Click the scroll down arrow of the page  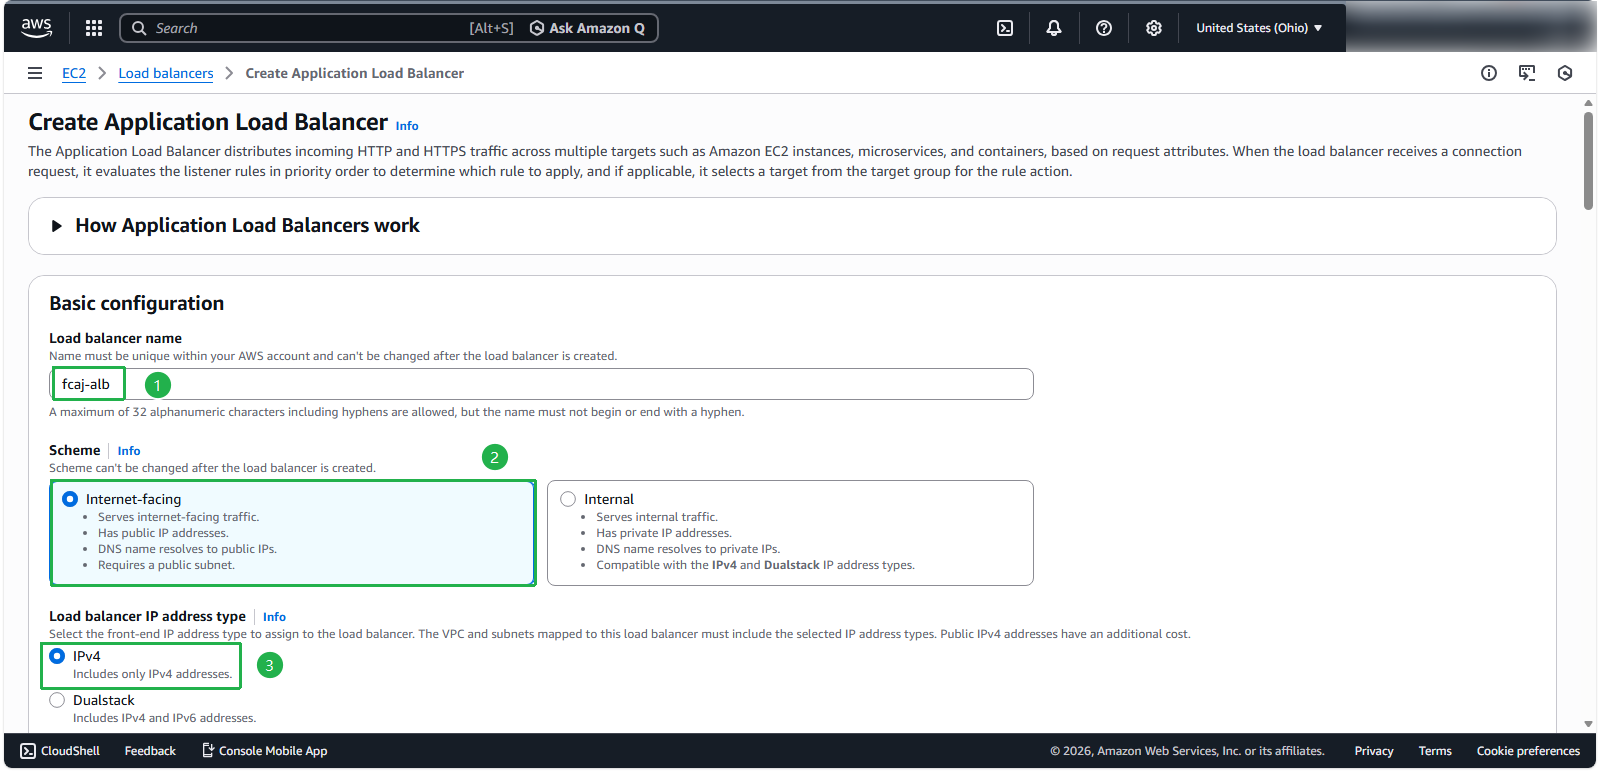(1588, 724)
